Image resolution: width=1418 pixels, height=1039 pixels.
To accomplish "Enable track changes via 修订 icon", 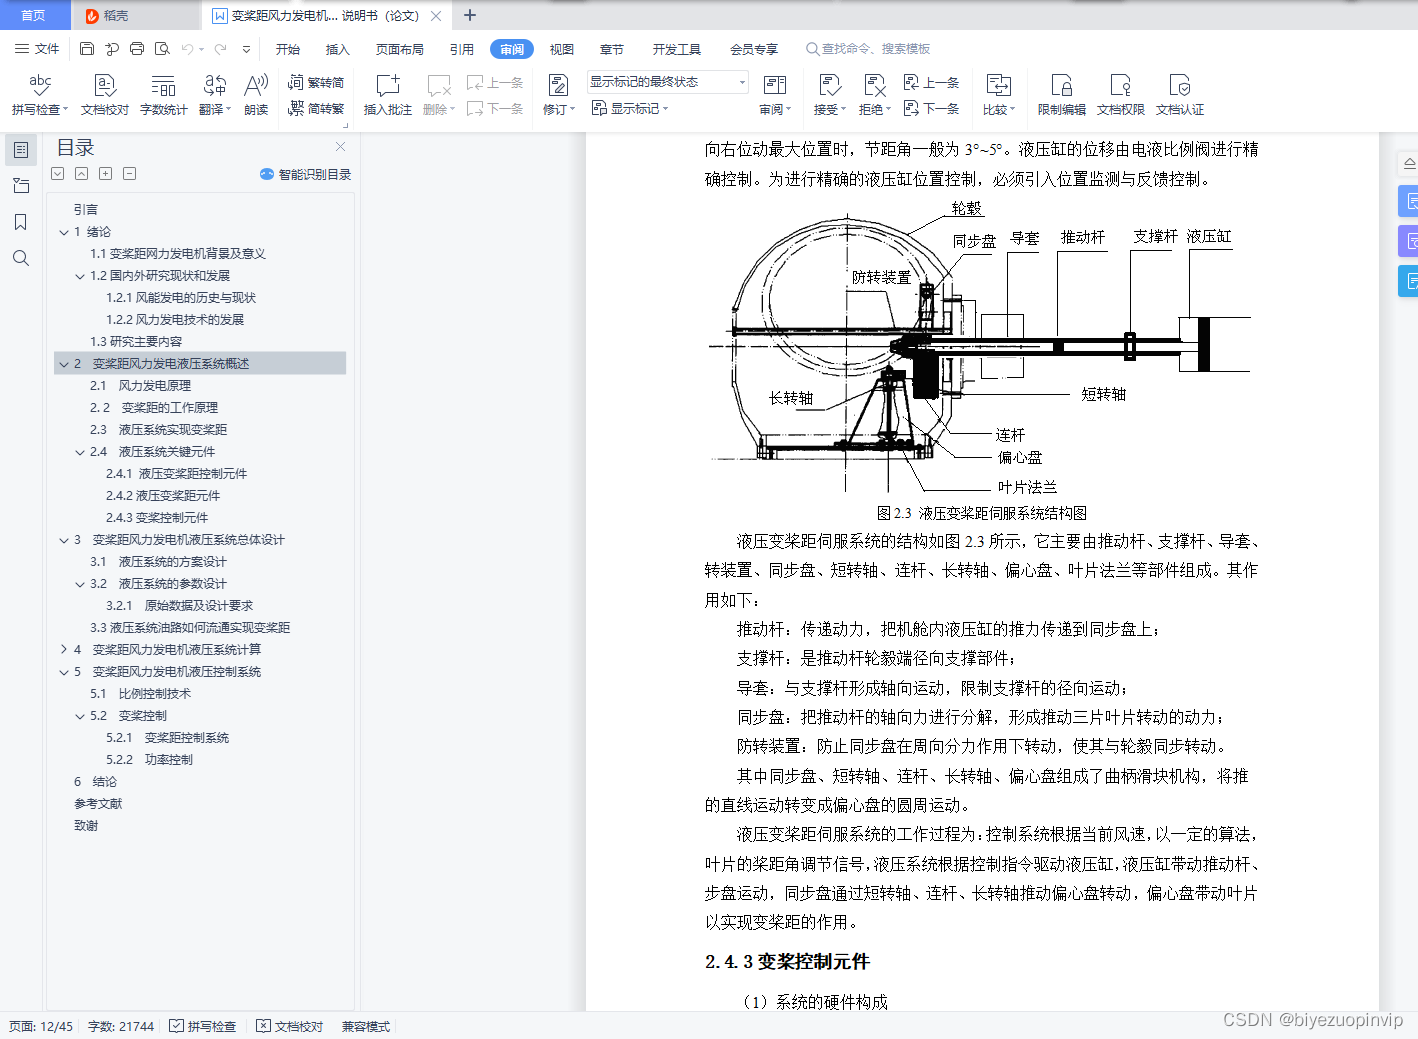I will (x=557, y=94).
